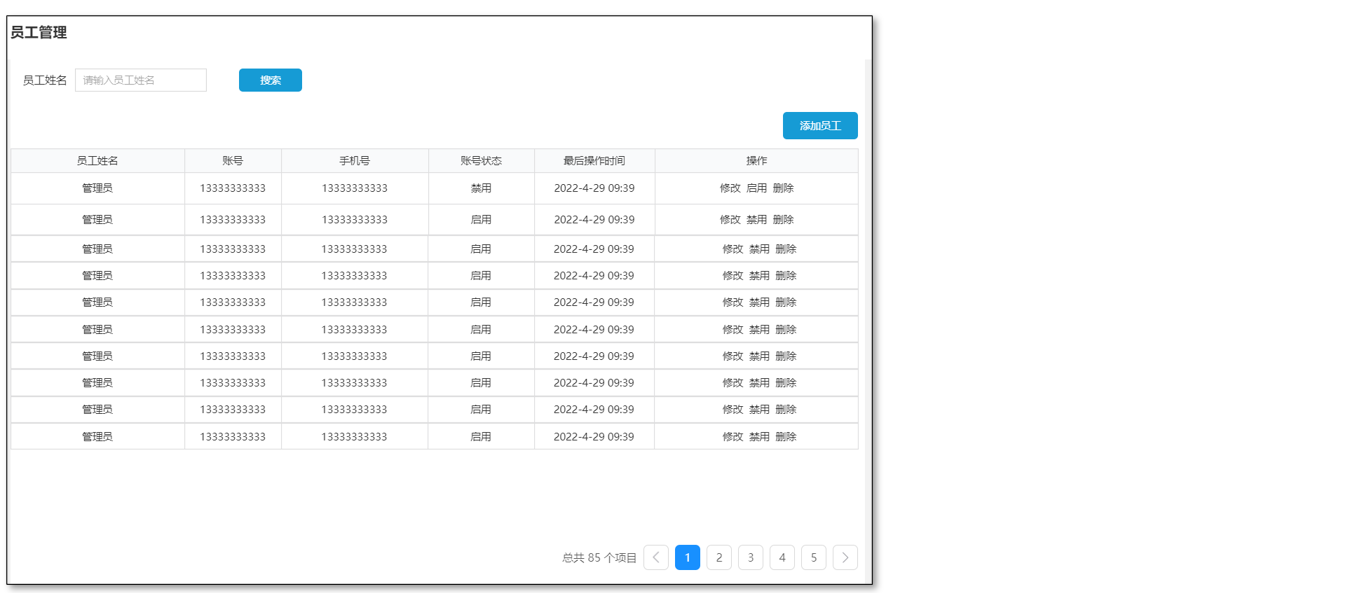Click the vertical scrollbar on the right edge
Screen dimensions: 1354x593
click(x=868, y=300)
